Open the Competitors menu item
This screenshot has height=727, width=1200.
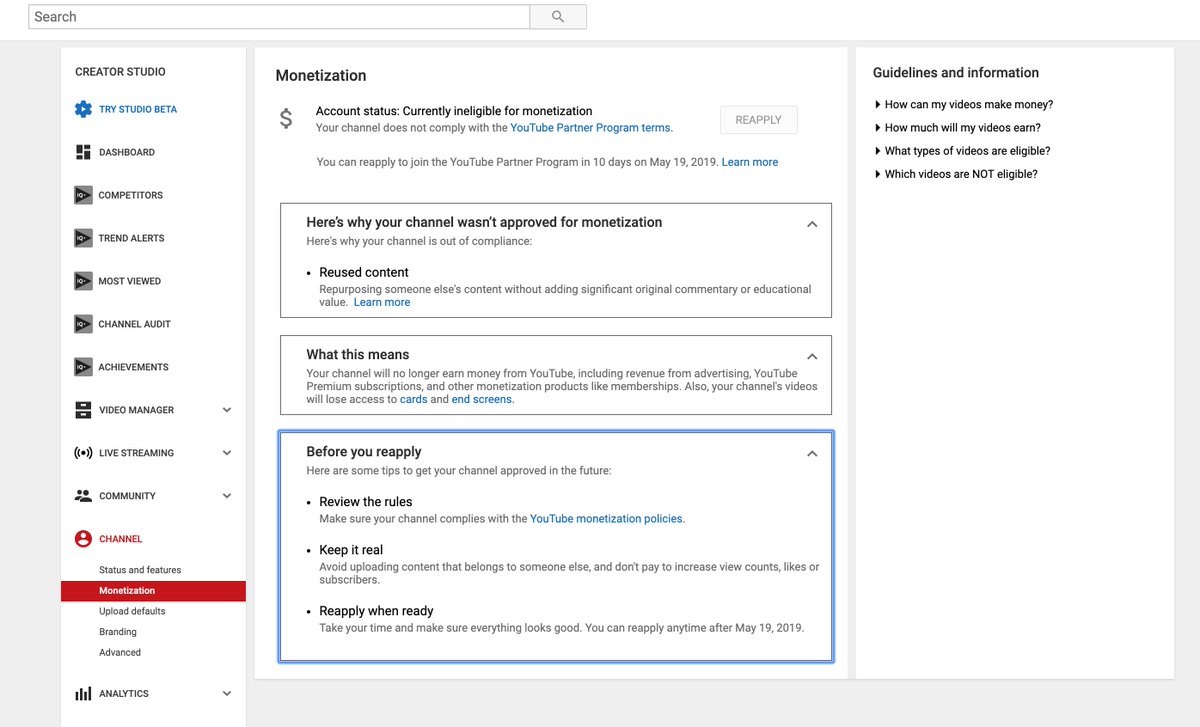(131, 195)
